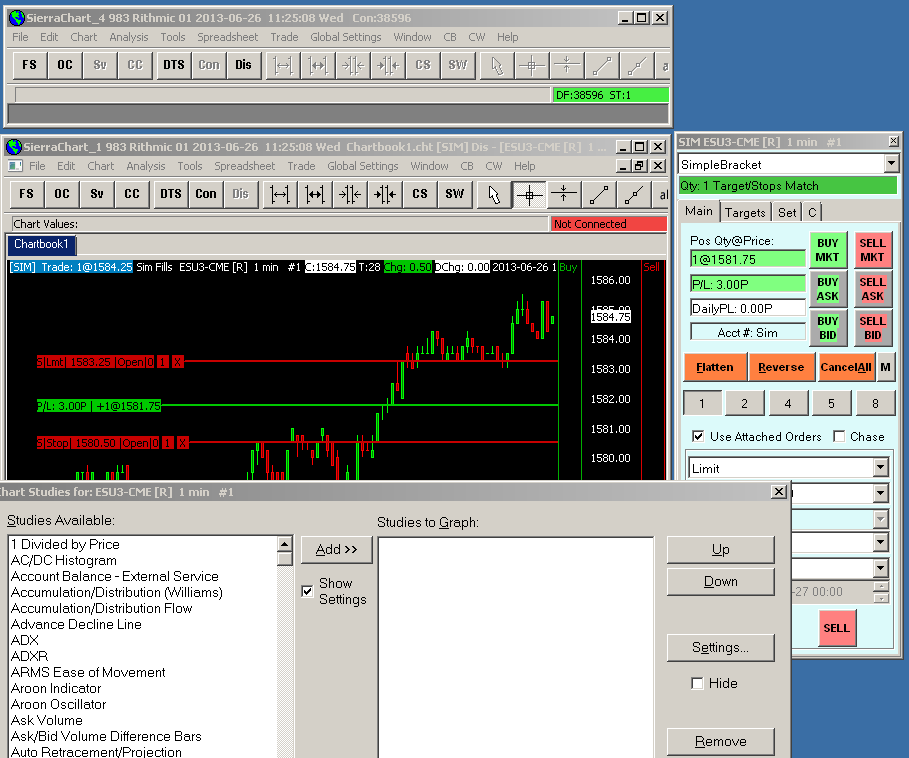Click the Add >> button
The height and width of the screenshot is (758, 909).
tap(336, 549)
